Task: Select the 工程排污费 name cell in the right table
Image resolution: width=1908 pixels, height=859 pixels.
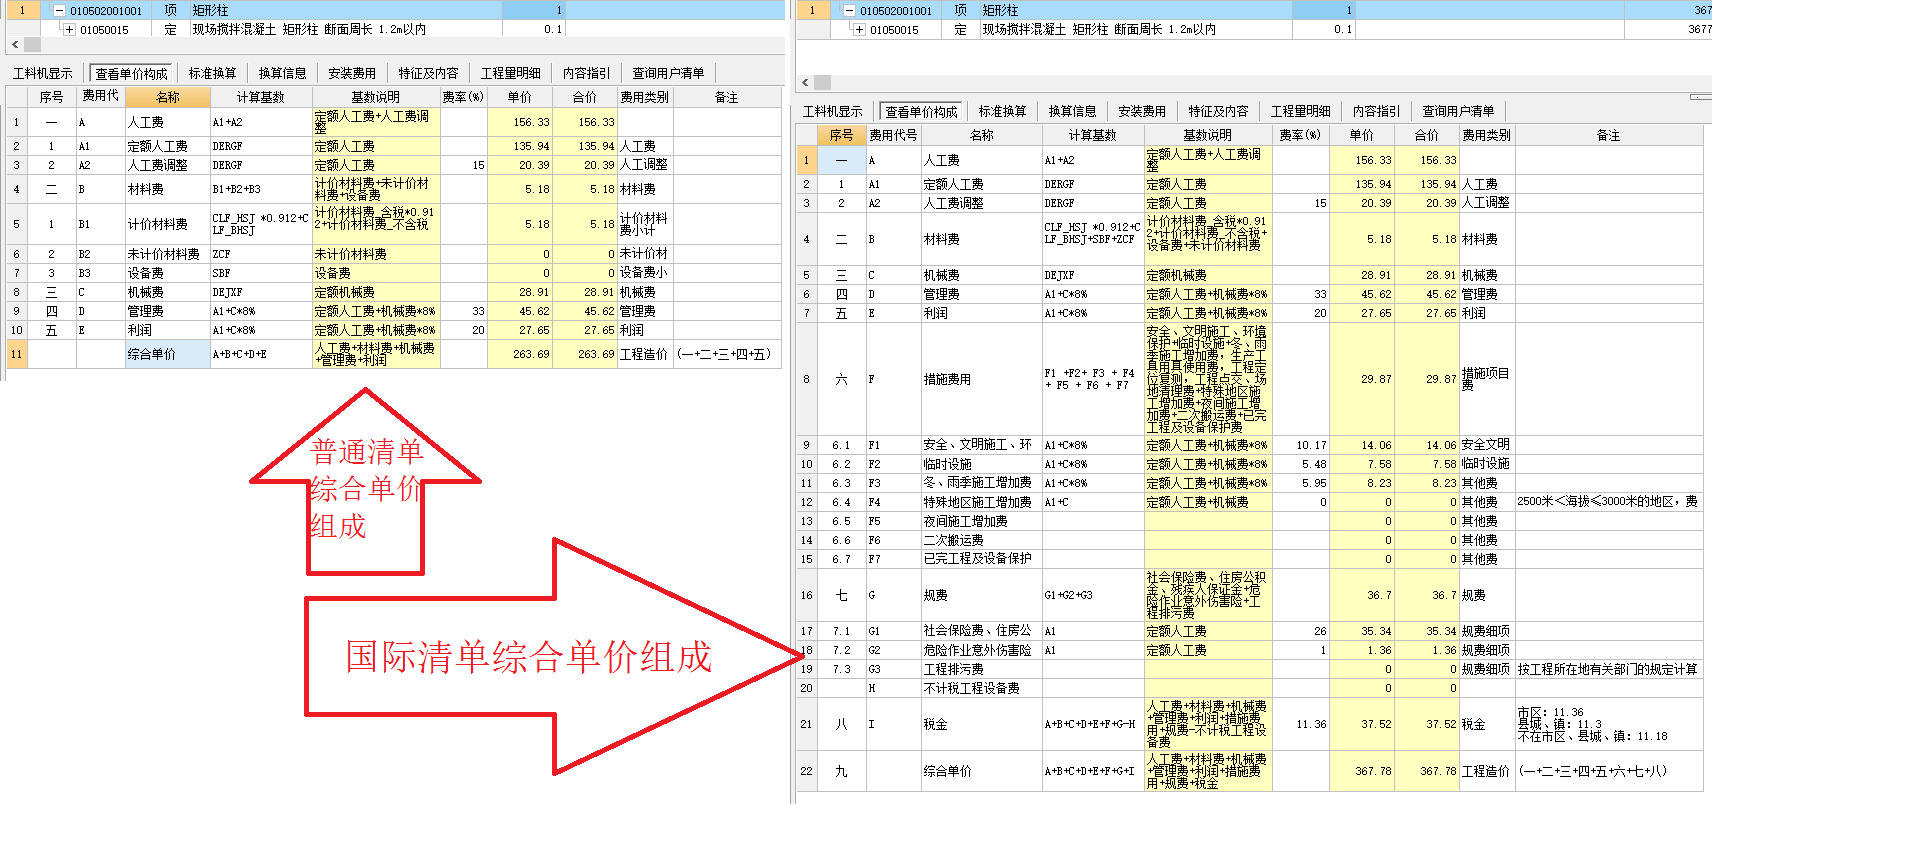Action: click(981, 669)
